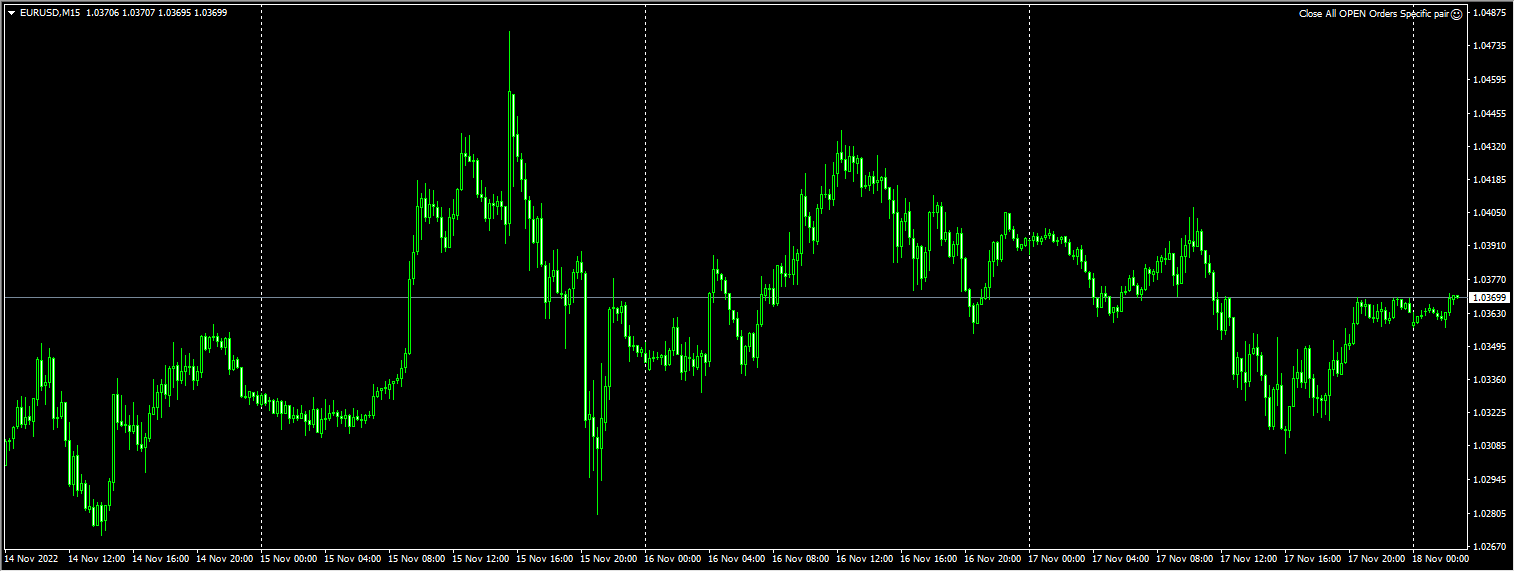Open the chart dropdown triangle beside EURUSD,M15
This screenshot has height=572, width=1515.
coord(10,13)
